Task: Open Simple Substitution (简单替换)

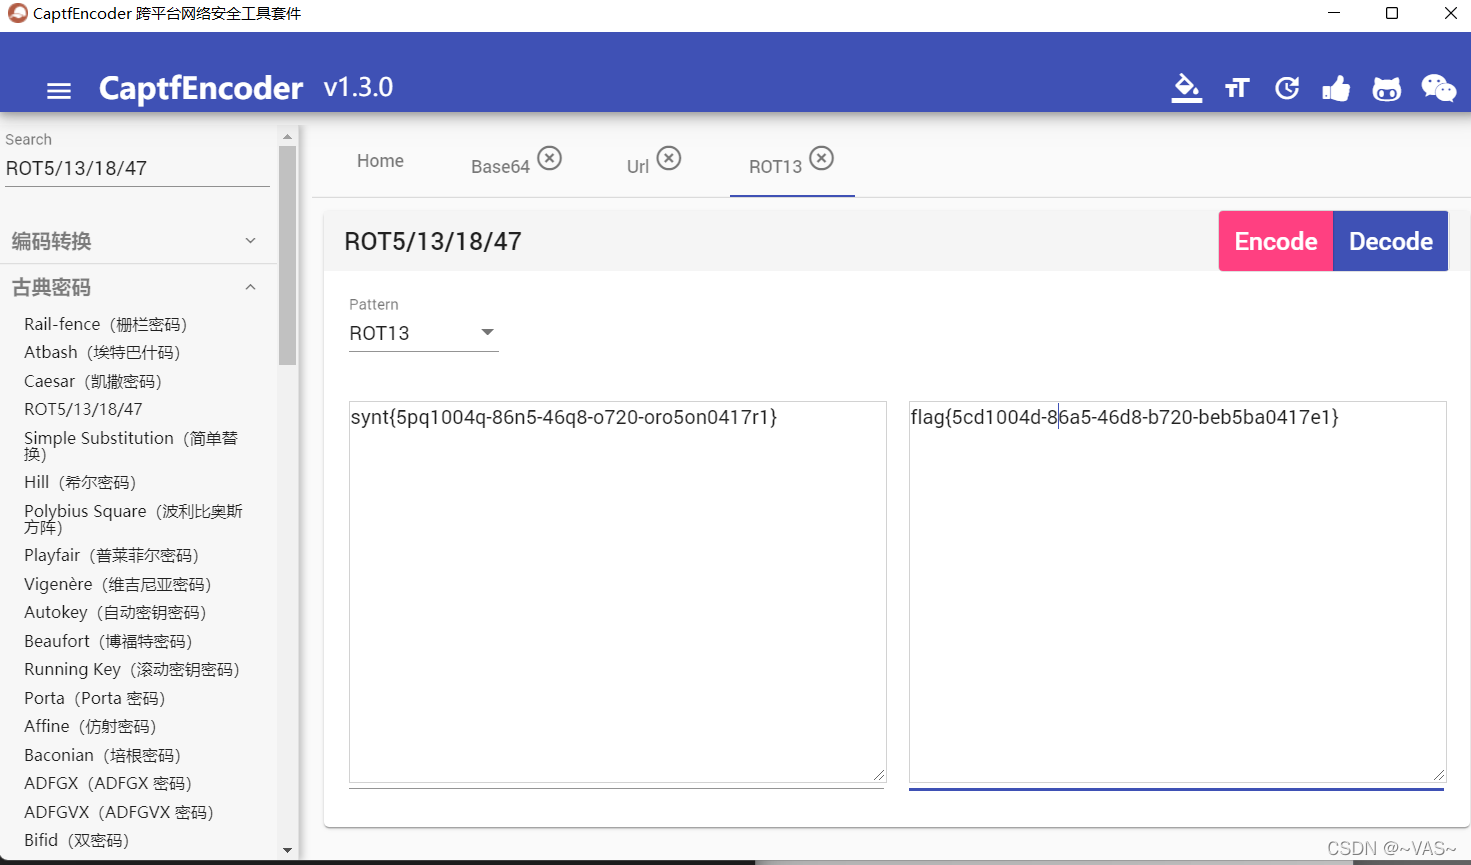Action: [x=131, y=446]
